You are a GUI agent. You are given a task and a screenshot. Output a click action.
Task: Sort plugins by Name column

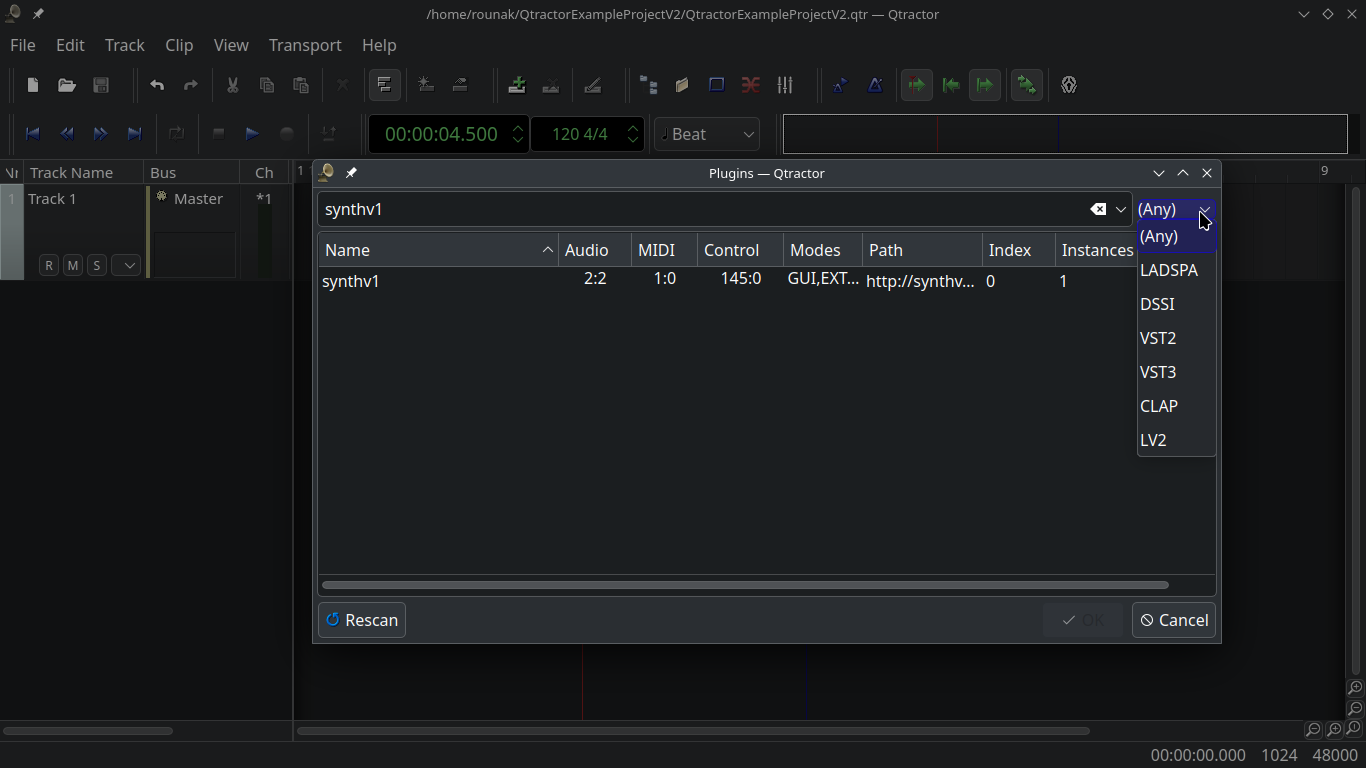pyautogui.click(x=438, y=250)
